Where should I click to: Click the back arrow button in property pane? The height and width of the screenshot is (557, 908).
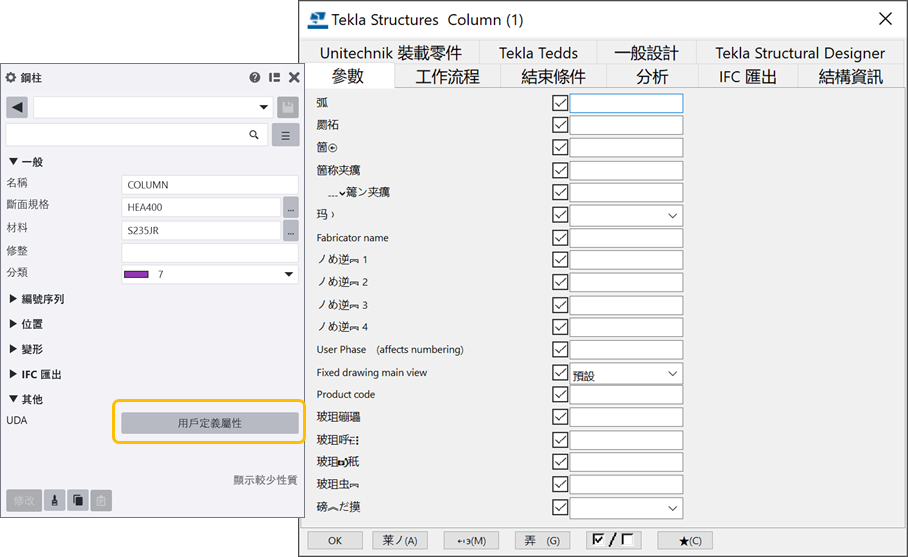[17, 107]
